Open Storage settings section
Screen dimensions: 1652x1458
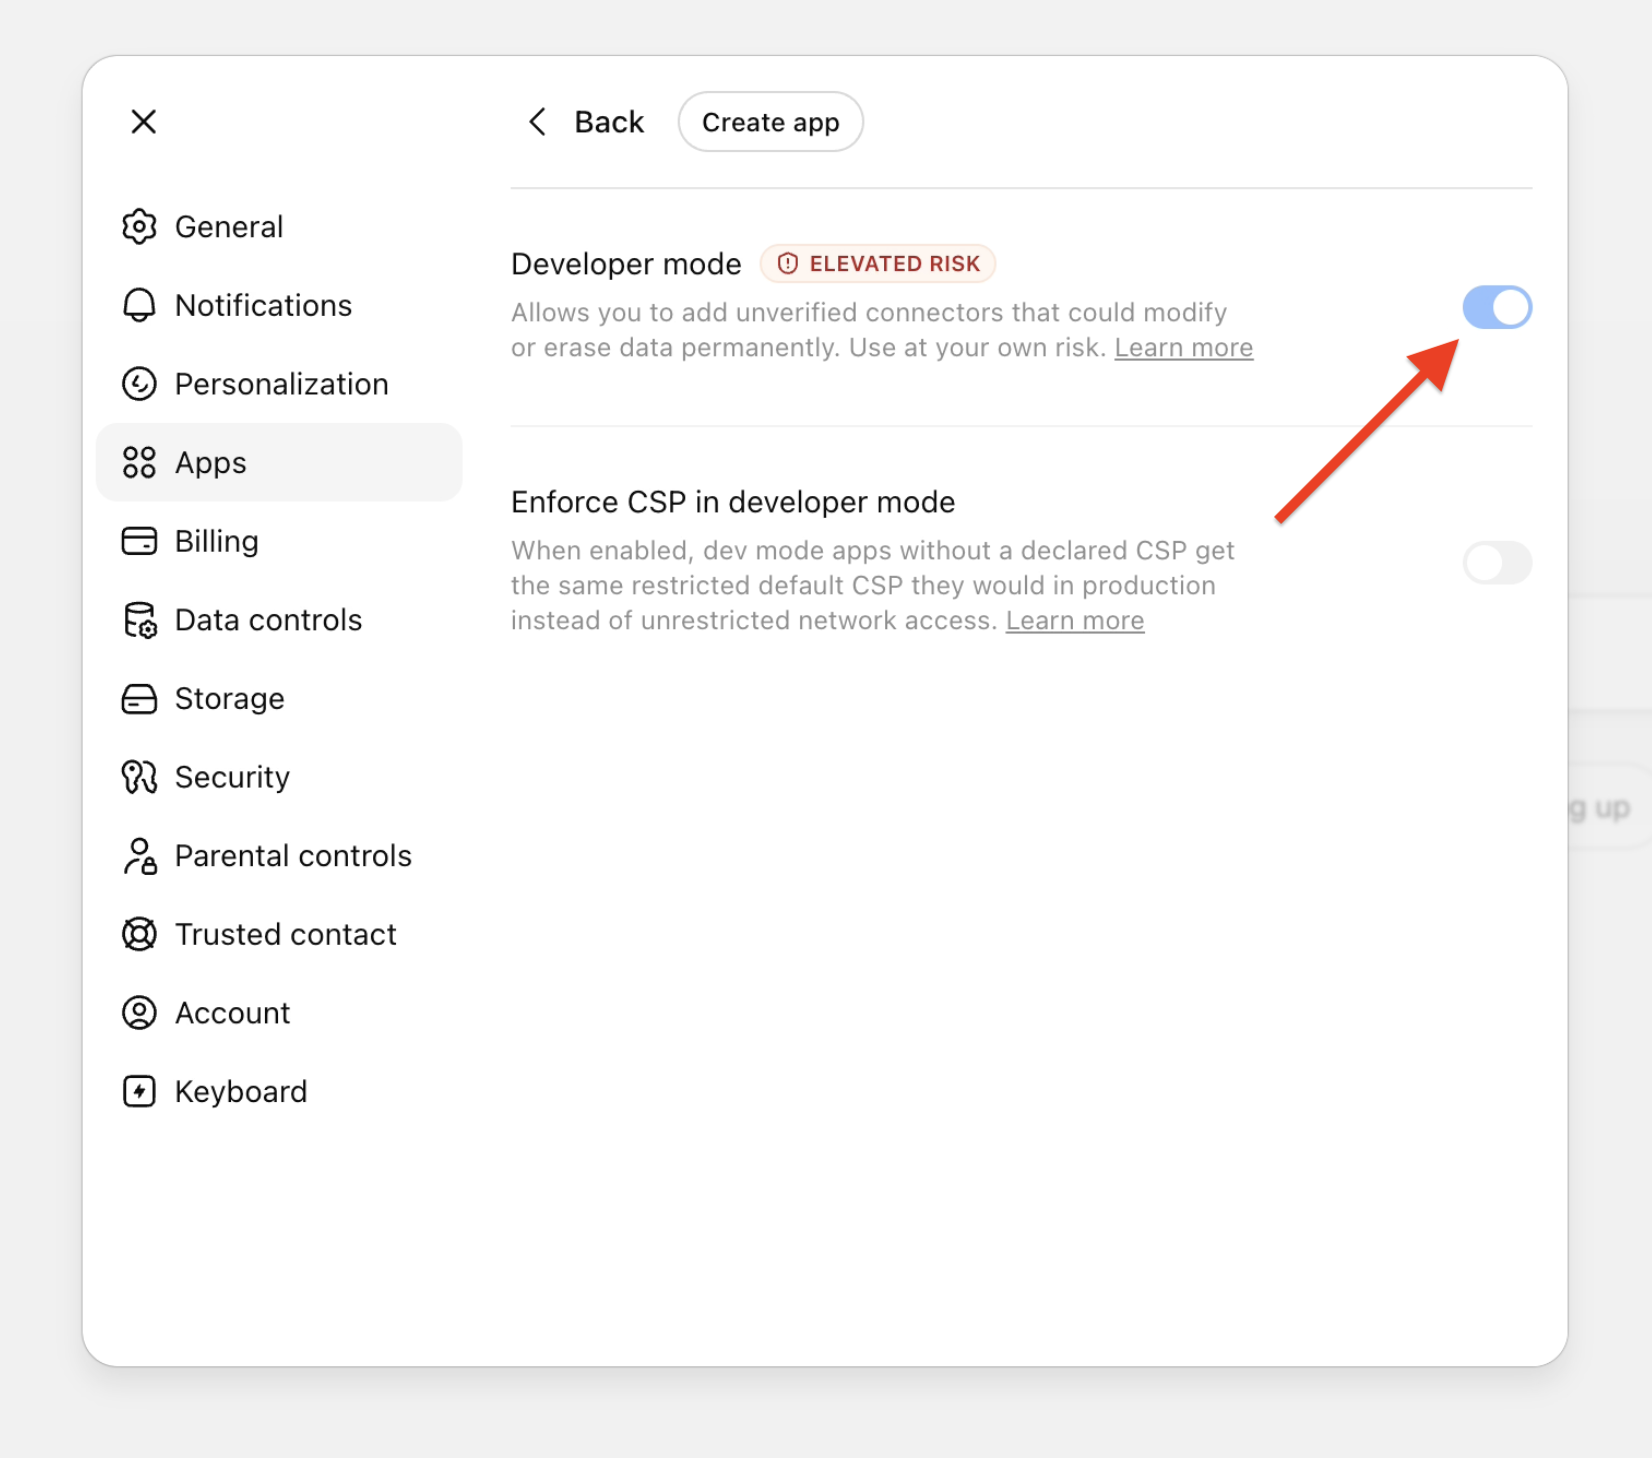(279, 699)
